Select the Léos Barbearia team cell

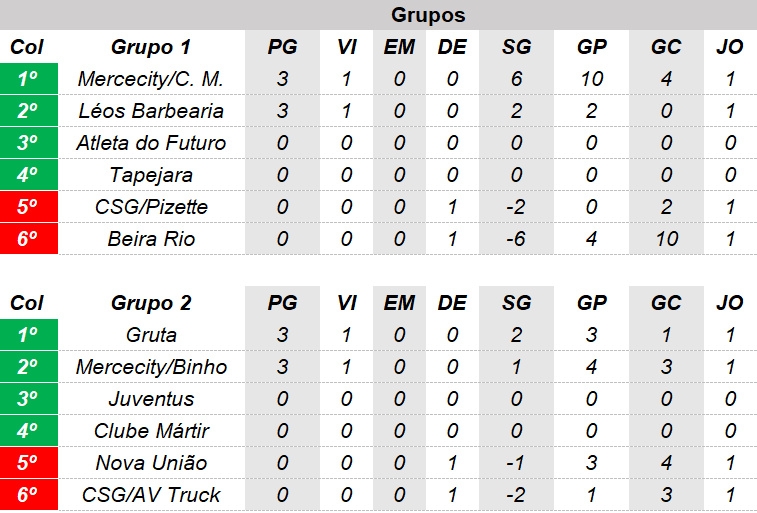point(151,111)
